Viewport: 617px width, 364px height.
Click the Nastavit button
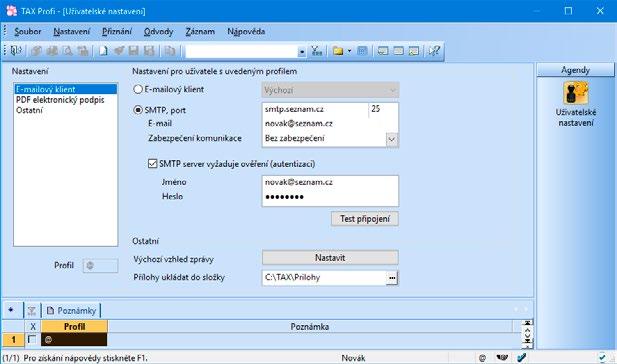click(330, 258)
